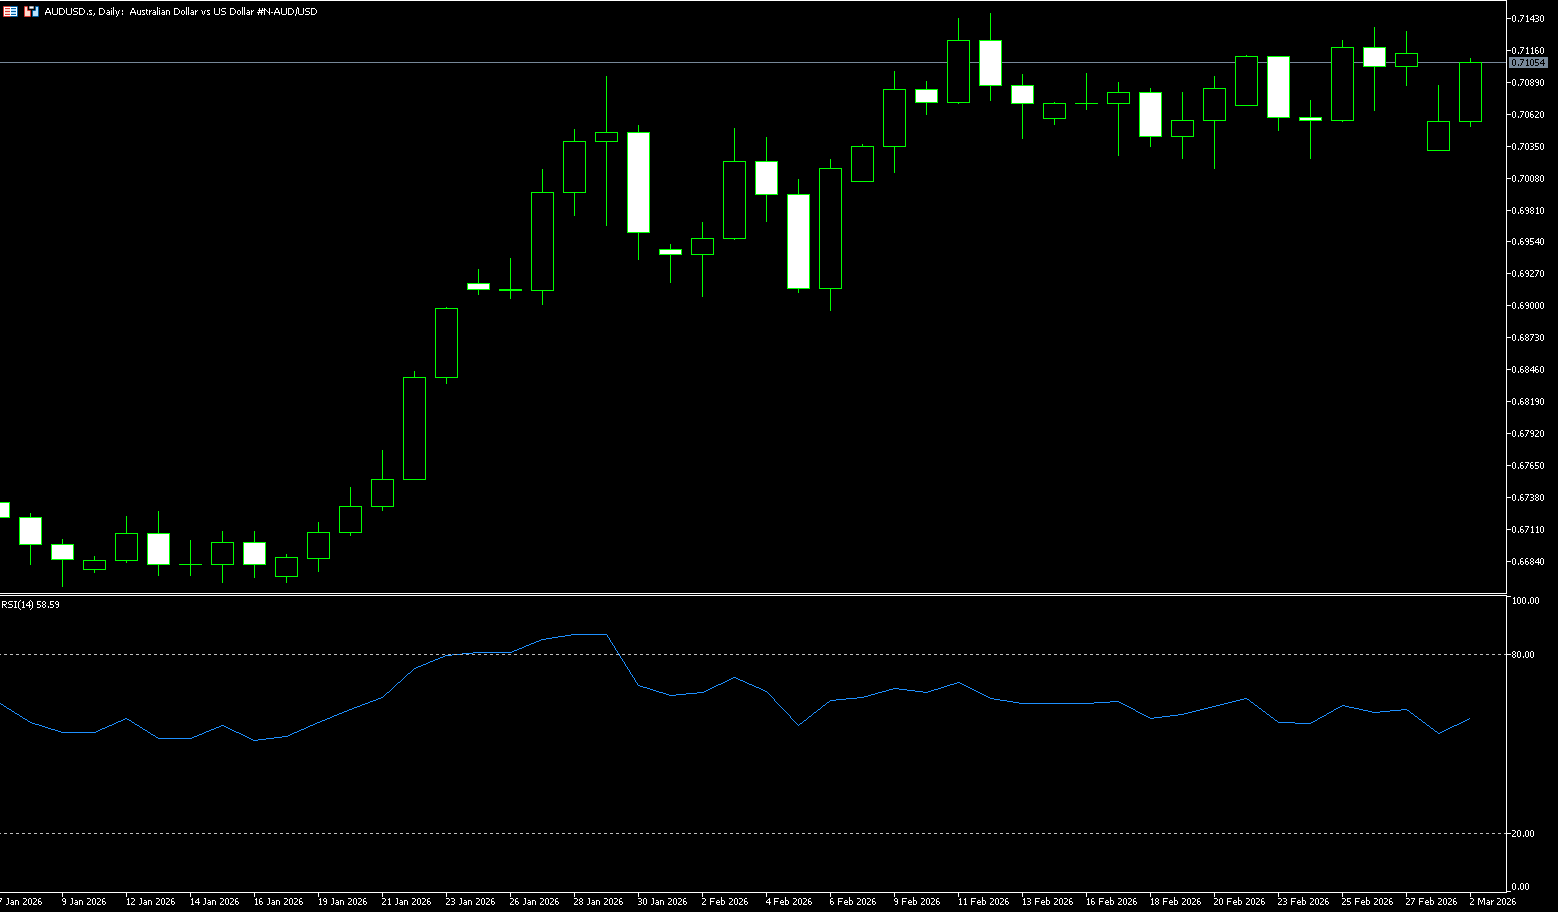Click the 0.71430 price axis label
Viewport: 1558px width, 912px height.
[1529, 19]
